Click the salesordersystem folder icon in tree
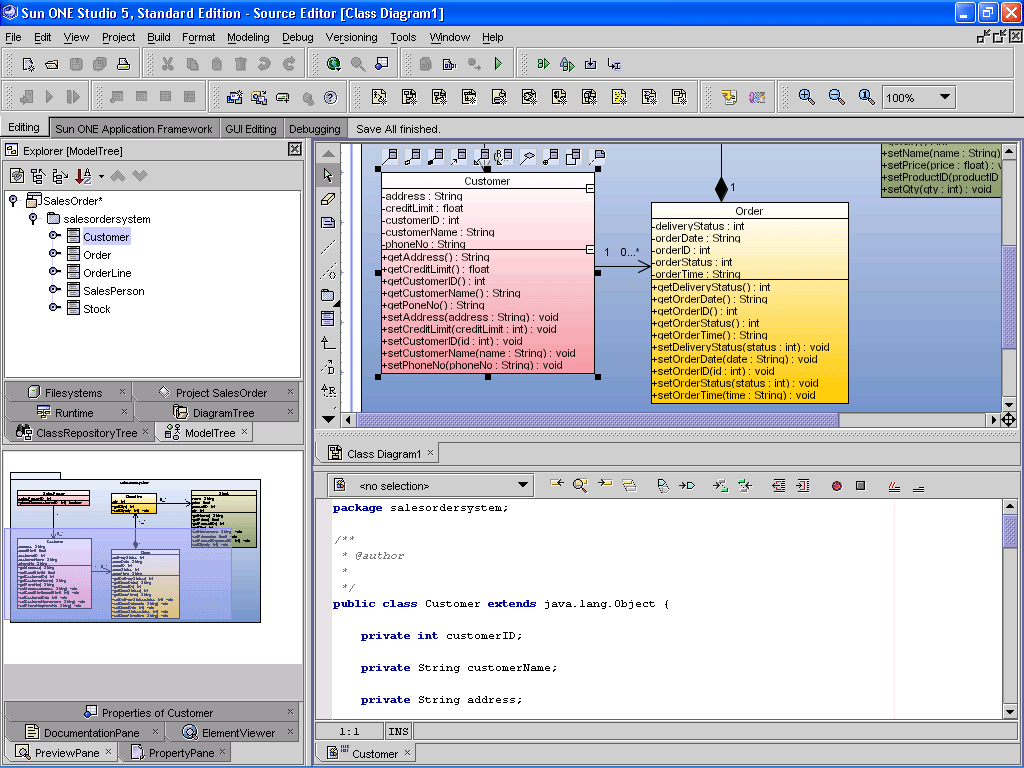Screen dimensions: 1024x768 point(54,219)
